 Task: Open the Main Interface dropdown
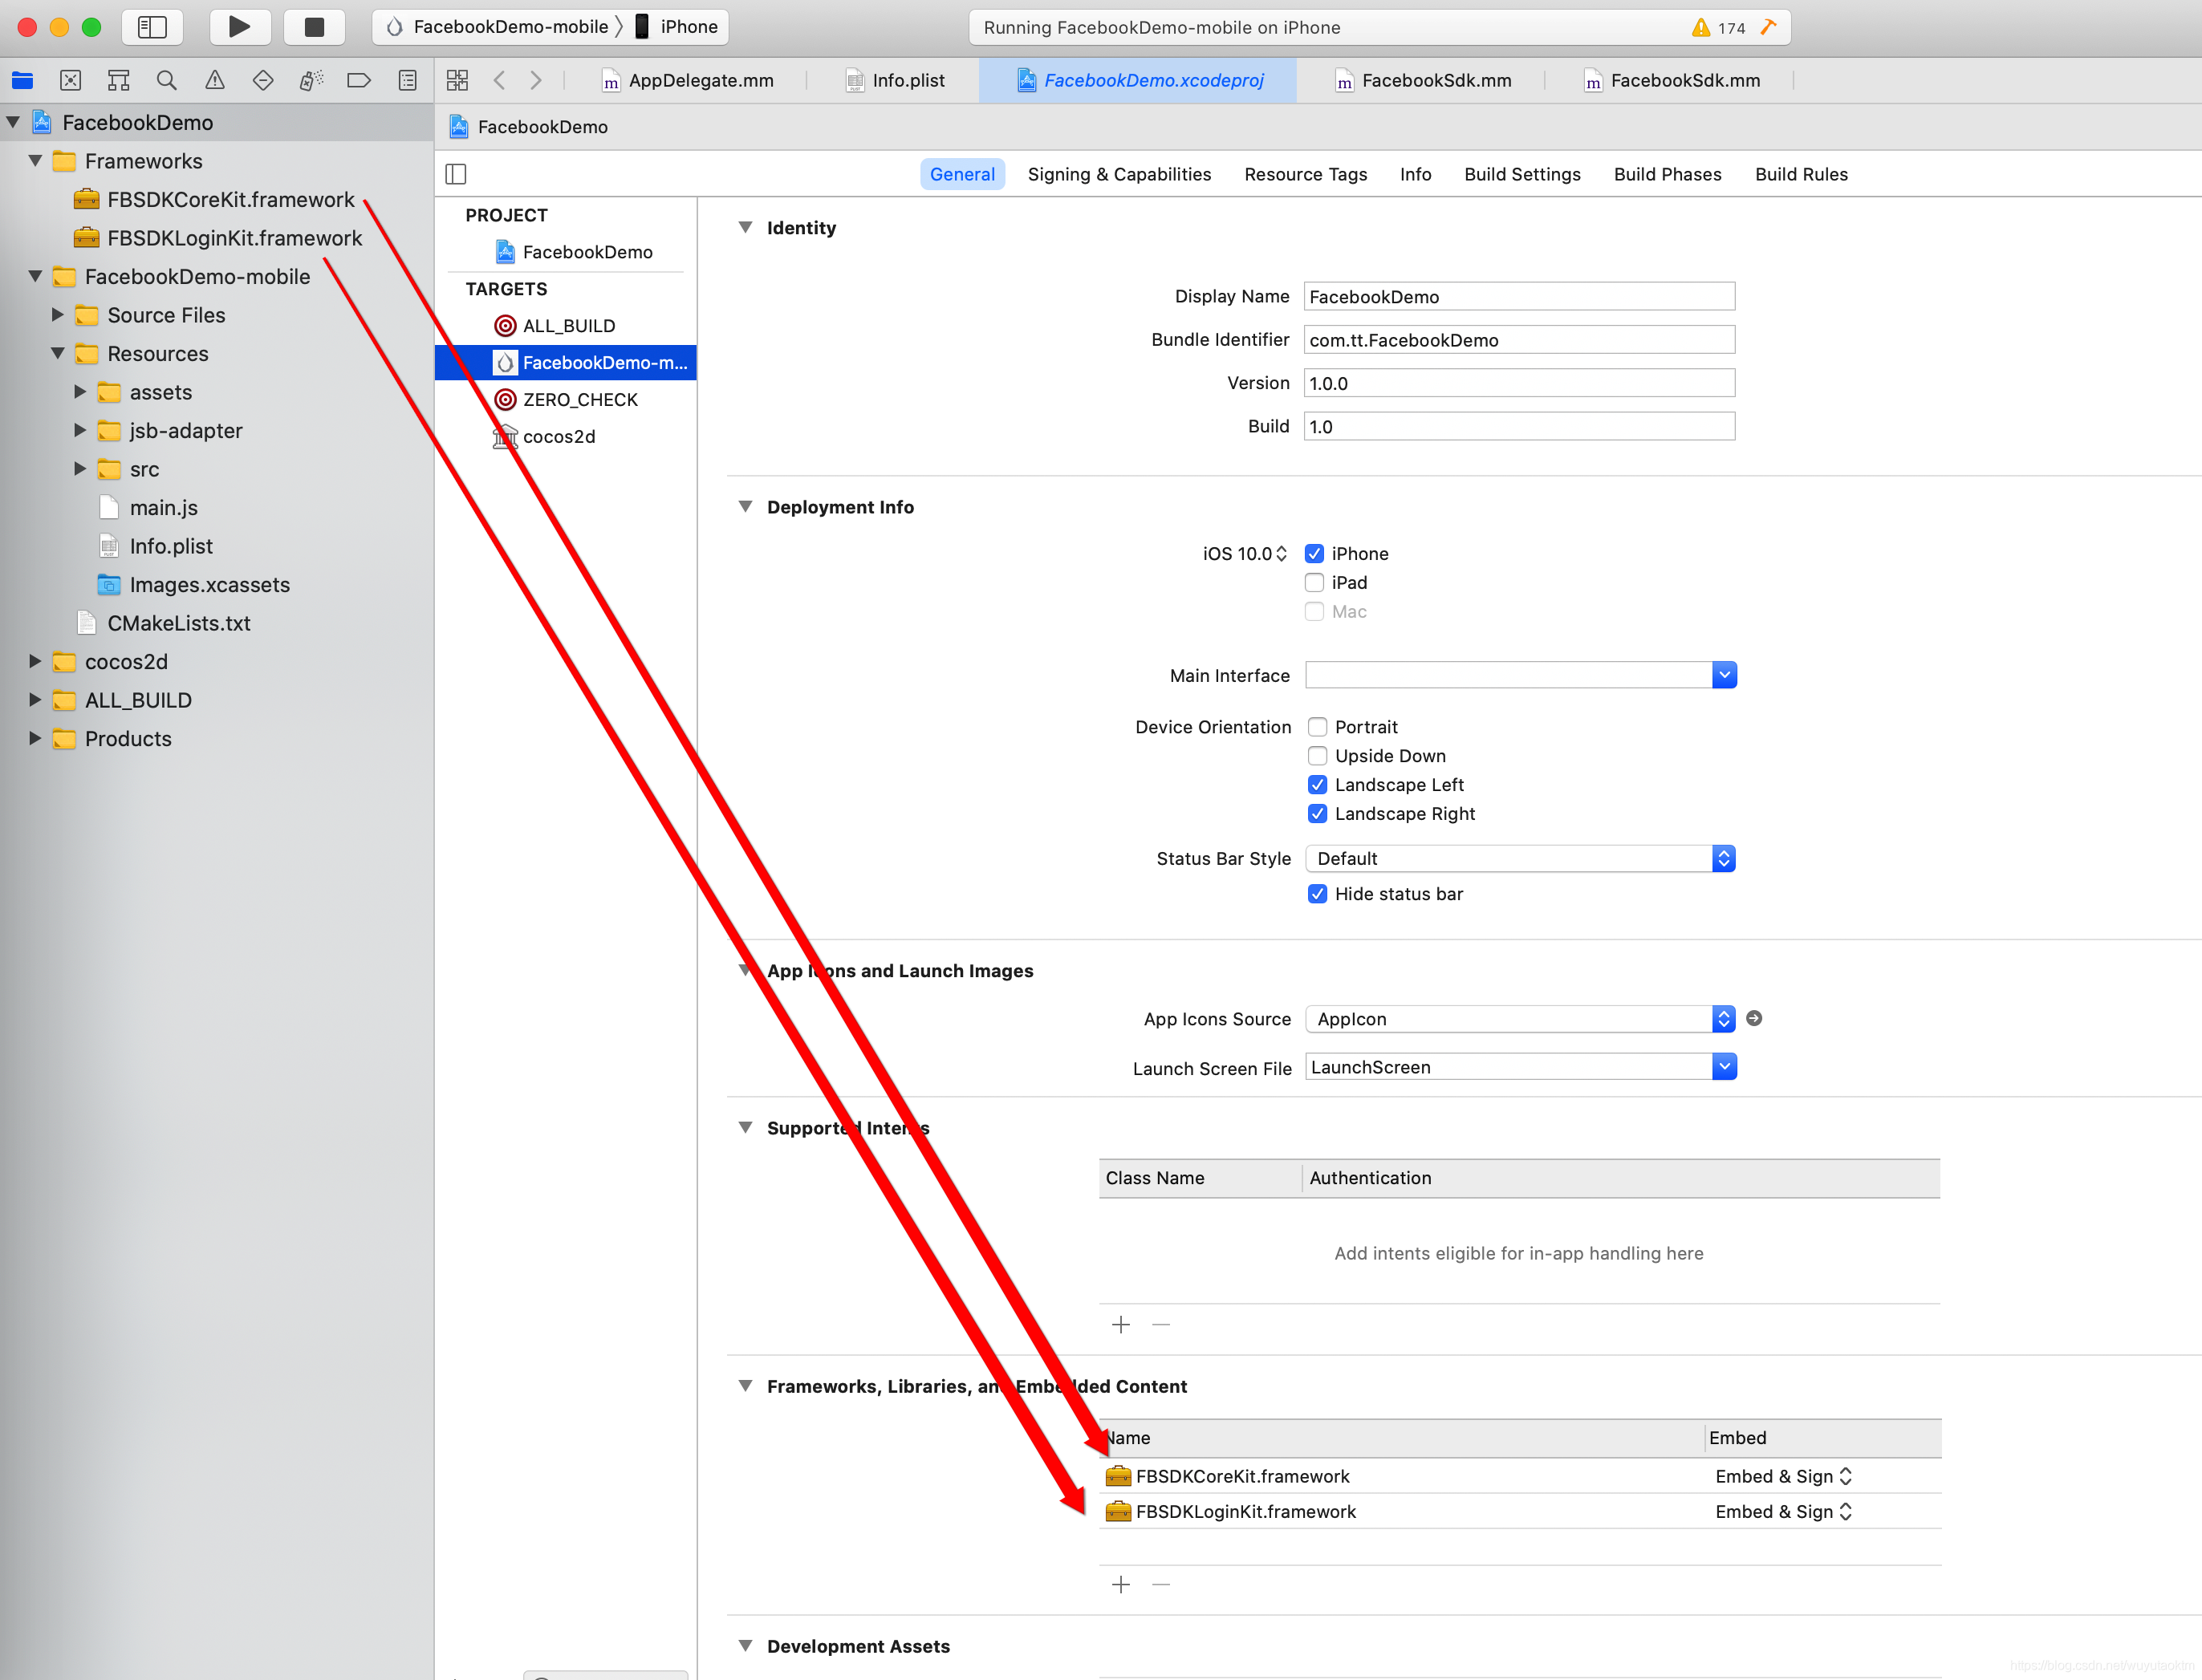[x=1724, y=675]
